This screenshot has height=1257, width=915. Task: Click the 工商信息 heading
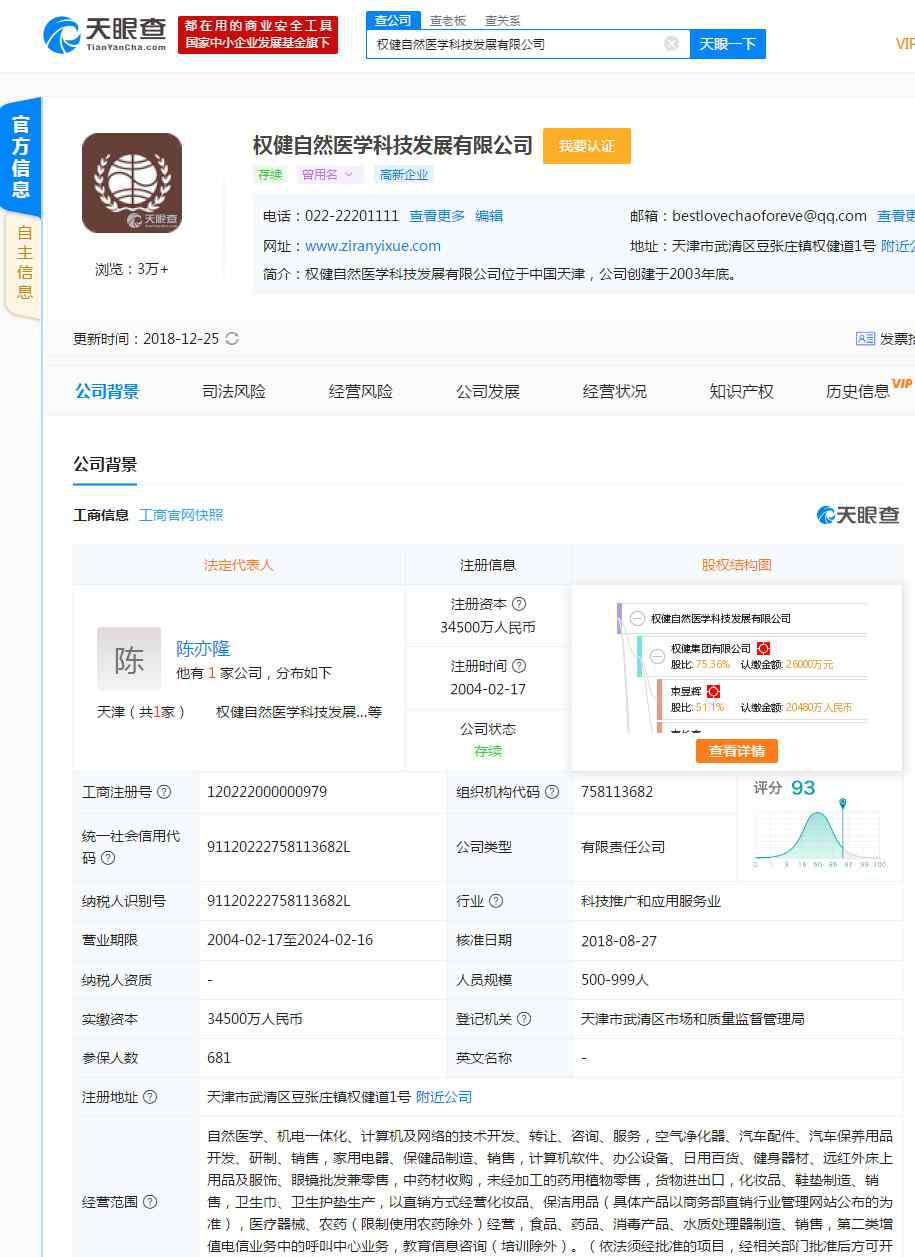tap(101, 515)
